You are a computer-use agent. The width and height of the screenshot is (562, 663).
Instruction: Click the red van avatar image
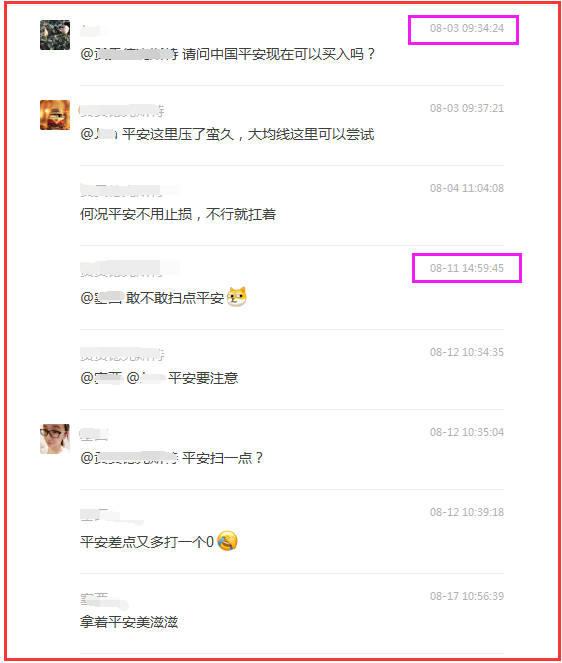pos(55,115)
